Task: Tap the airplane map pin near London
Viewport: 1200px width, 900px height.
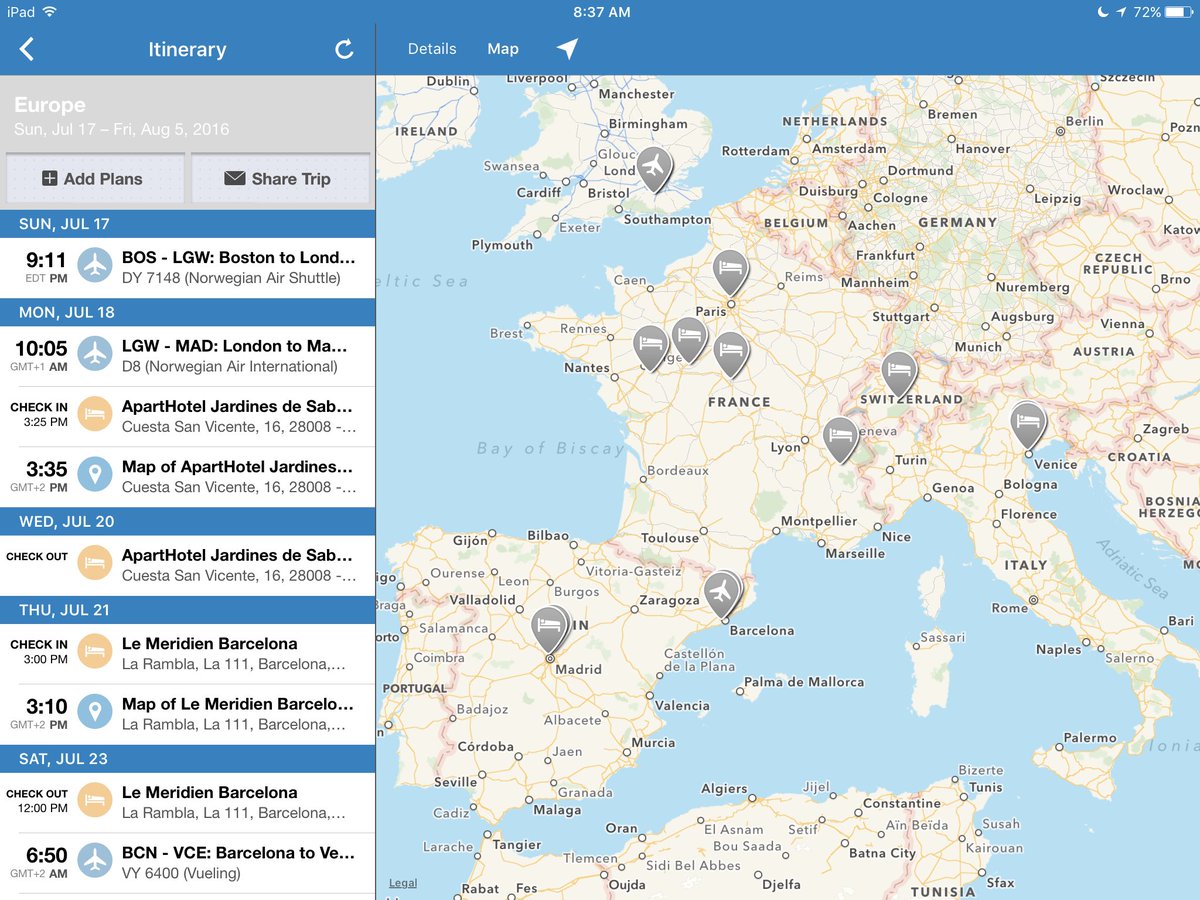Action: click(653, 167)
